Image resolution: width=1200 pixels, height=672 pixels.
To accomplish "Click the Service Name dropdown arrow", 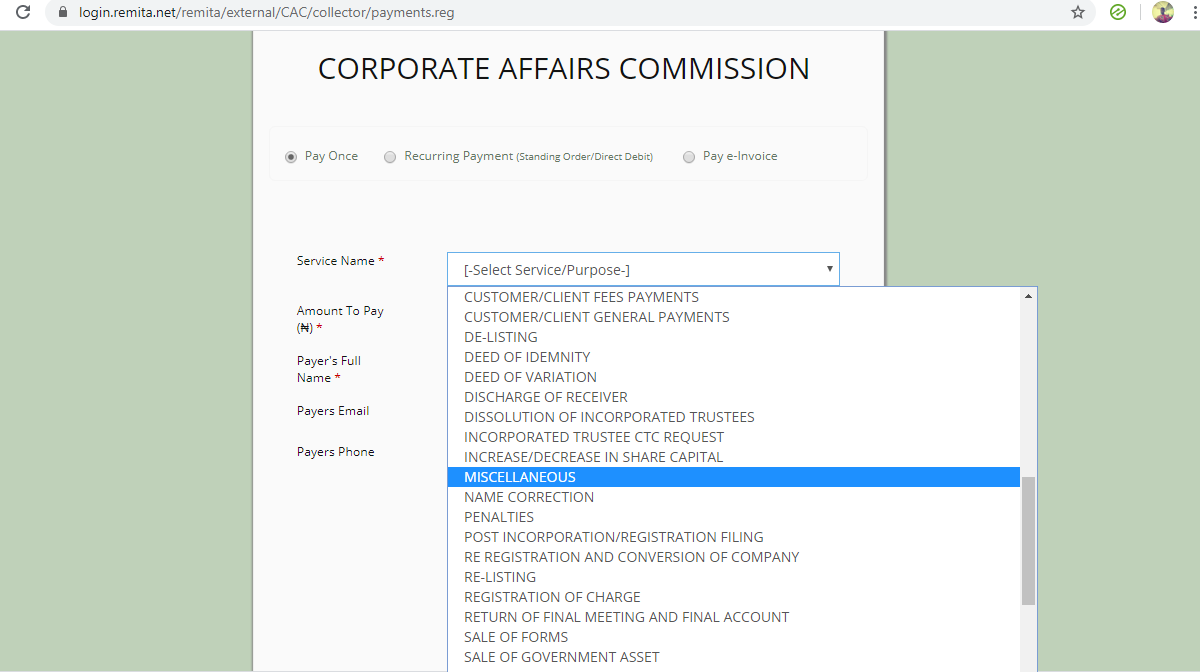I will point(829,269).
